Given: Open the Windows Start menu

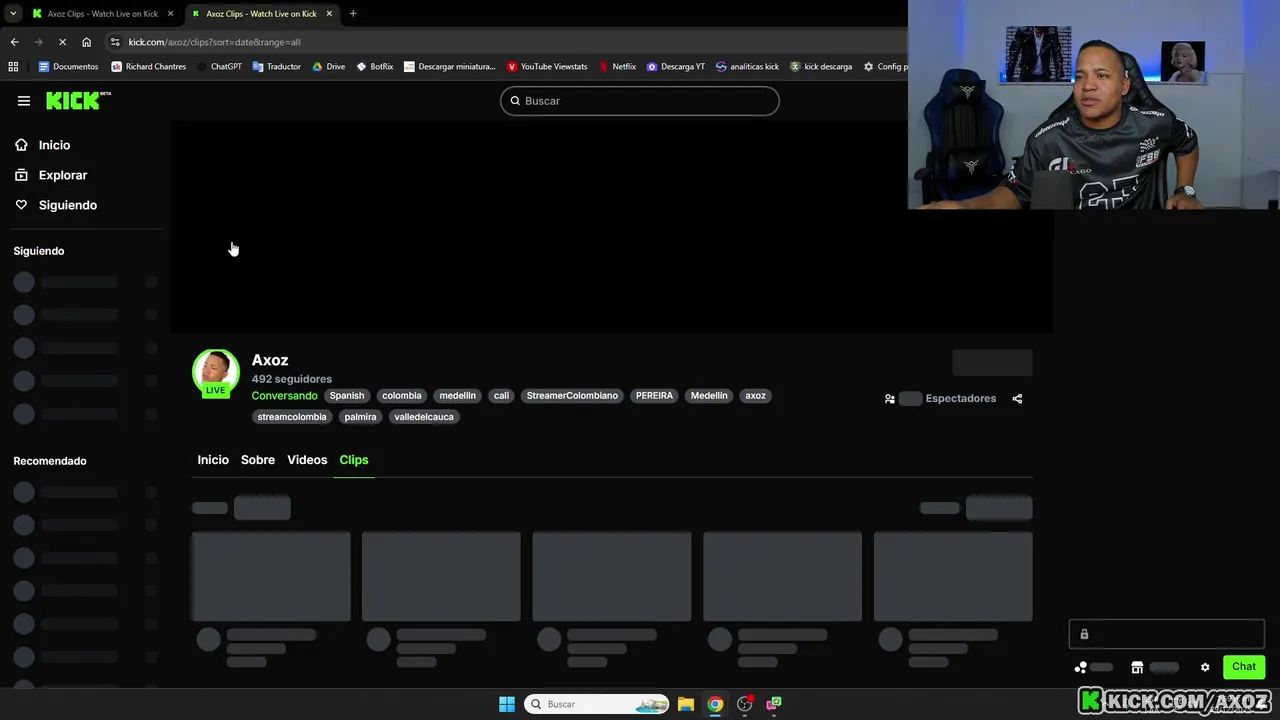Looking at the screenshot, I should point(507,704).
